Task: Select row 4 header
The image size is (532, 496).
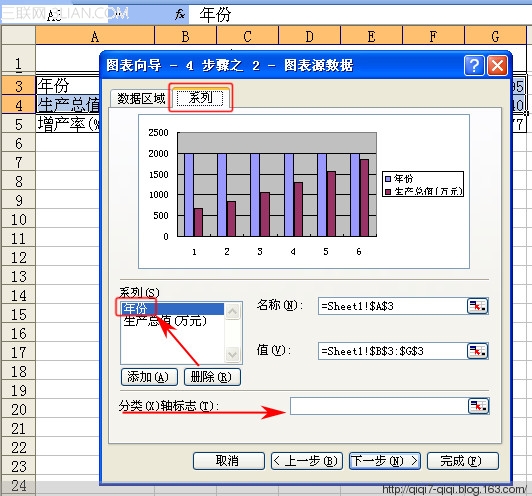Action: pyautogui.click(x=19, y=105)
